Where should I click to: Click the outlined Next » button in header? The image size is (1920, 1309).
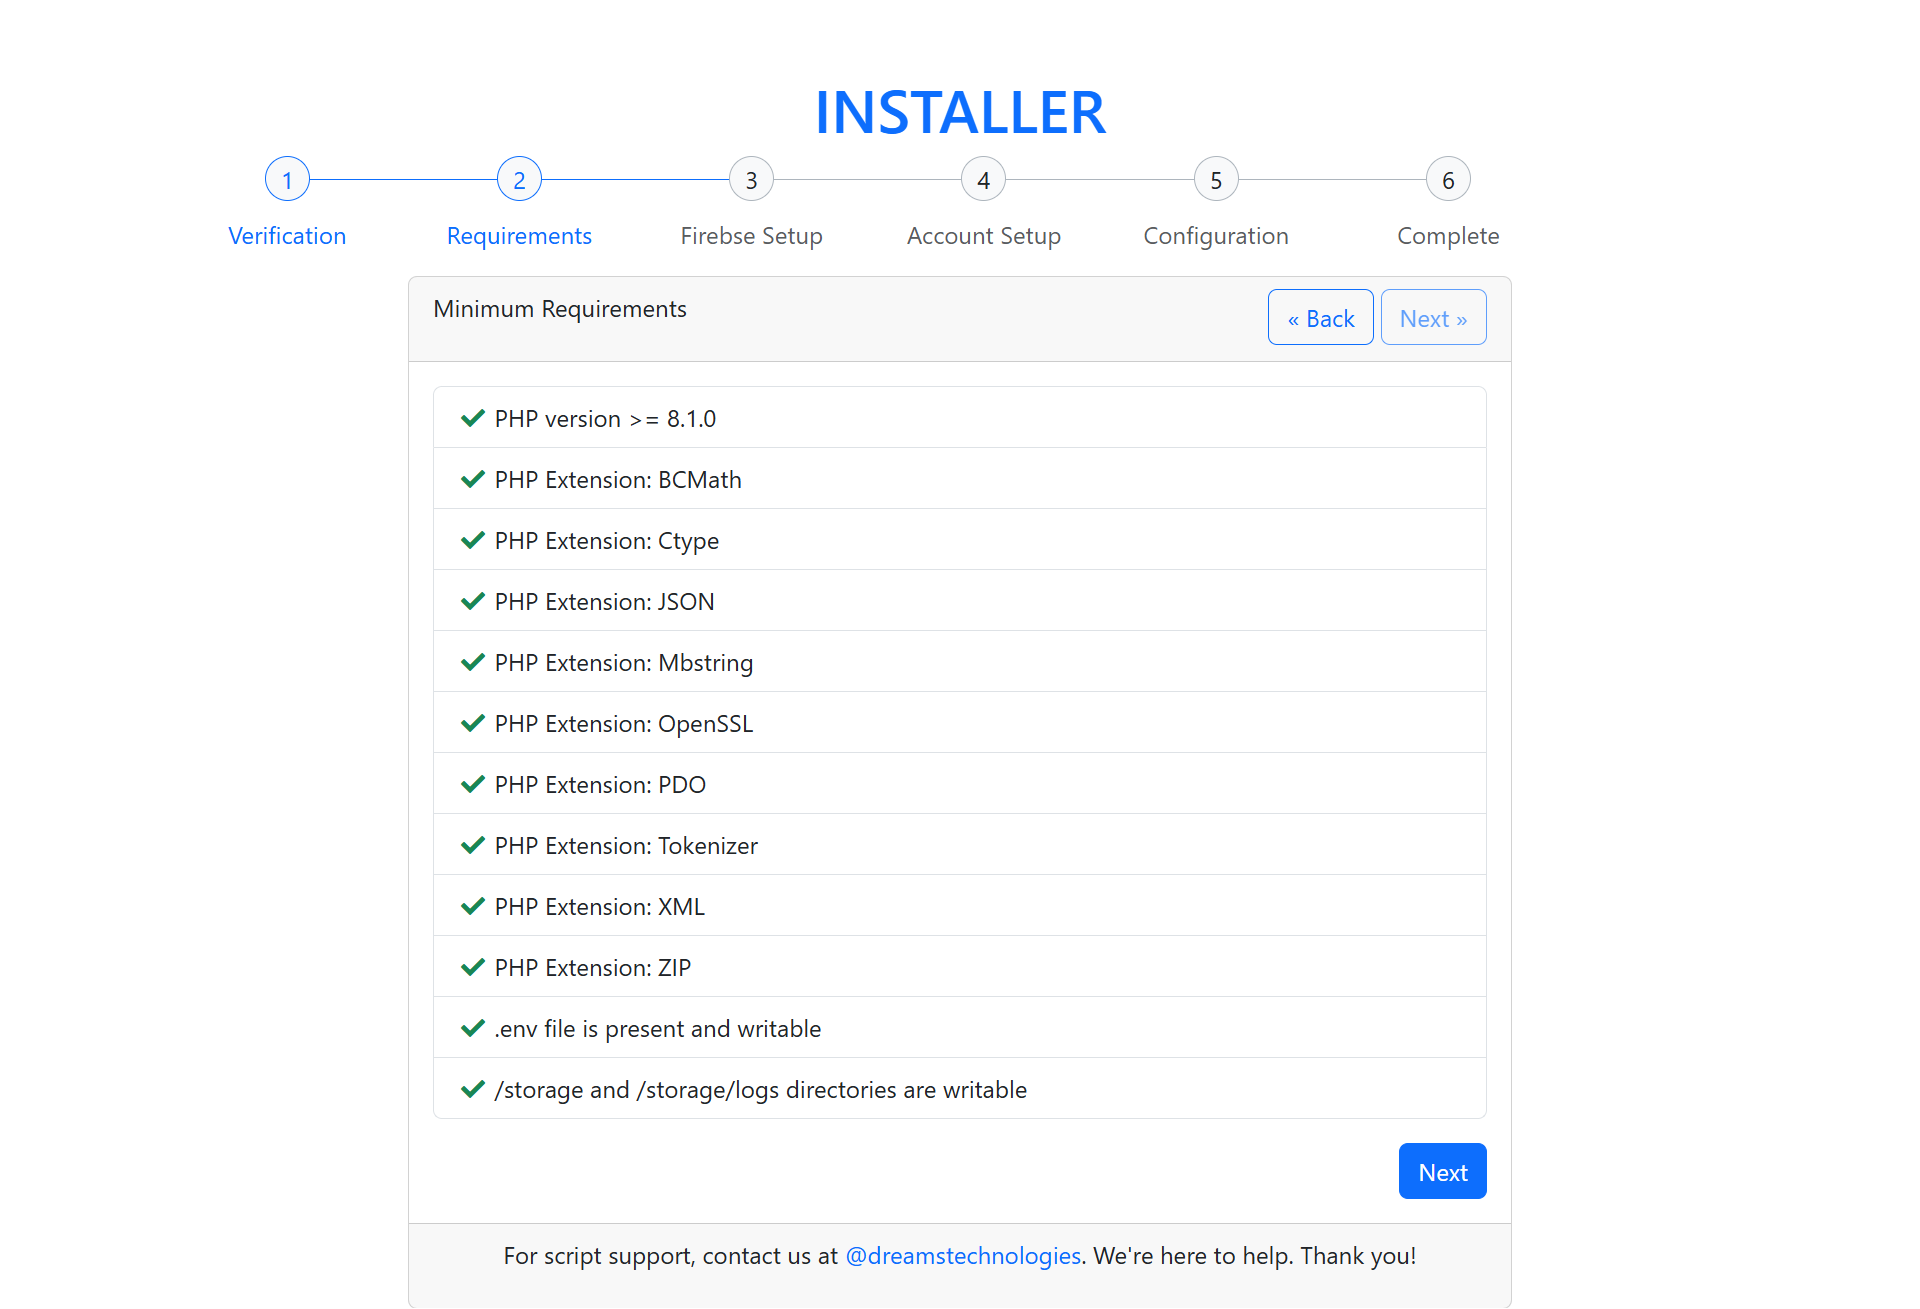pos(1433,317)
